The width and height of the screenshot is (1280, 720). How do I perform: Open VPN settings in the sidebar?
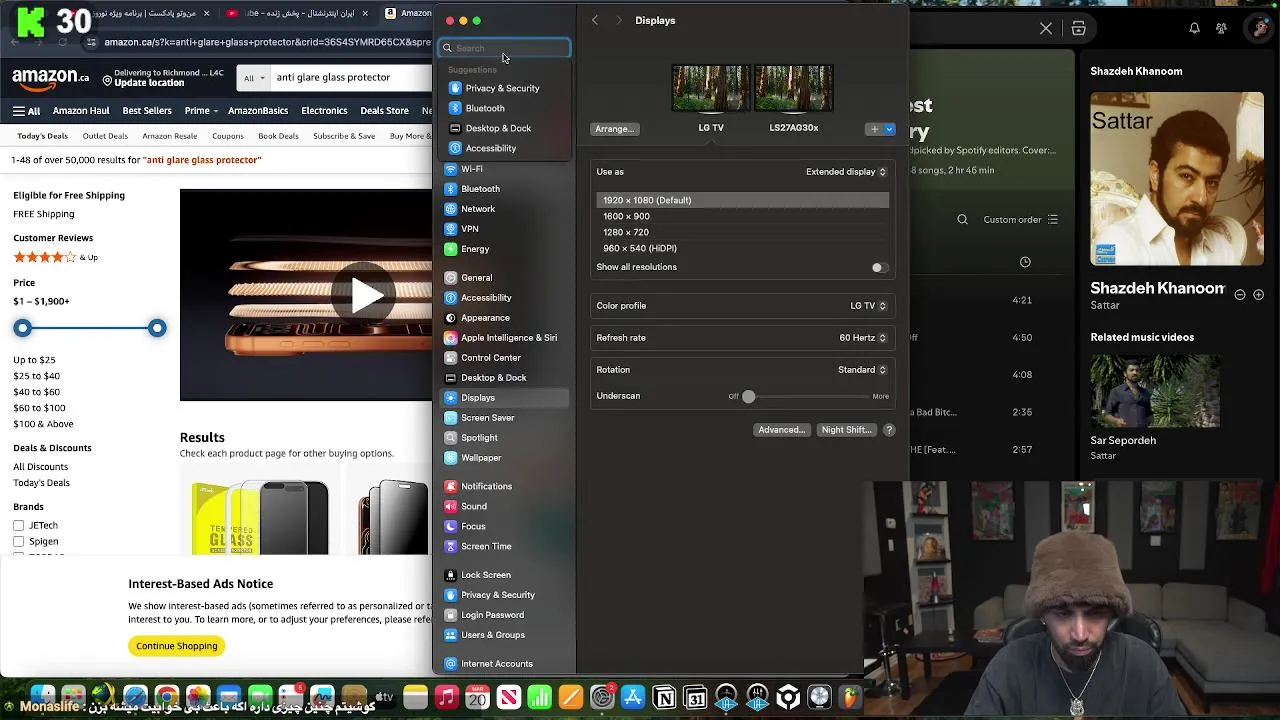click(505, 229)
